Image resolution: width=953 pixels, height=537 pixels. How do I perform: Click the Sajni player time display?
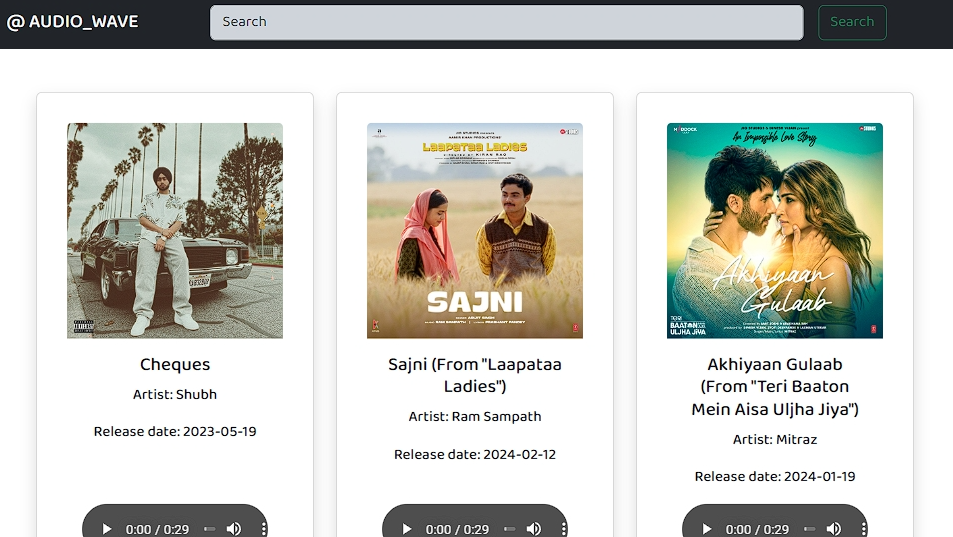click(457, 530)
